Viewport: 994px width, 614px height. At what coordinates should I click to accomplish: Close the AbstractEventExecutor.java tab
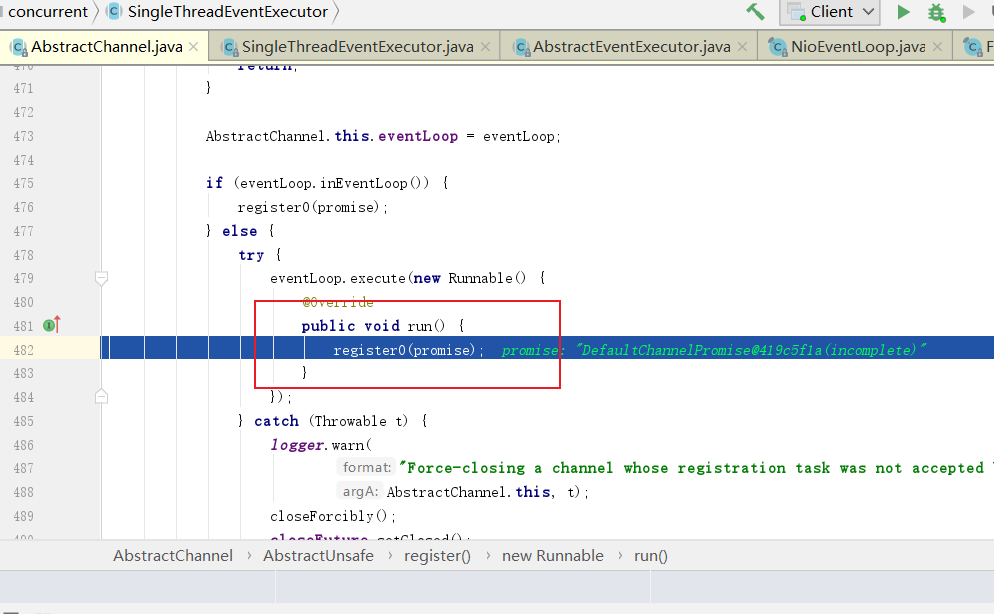click(744, 47)
